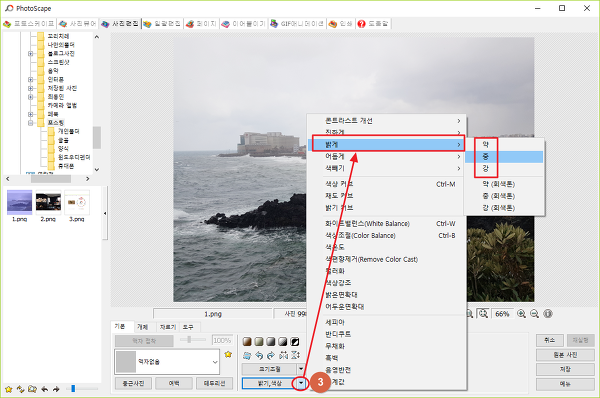600x398 pixels.
Task: Click the 밝기,색상 button
Action: click(270, 383)
